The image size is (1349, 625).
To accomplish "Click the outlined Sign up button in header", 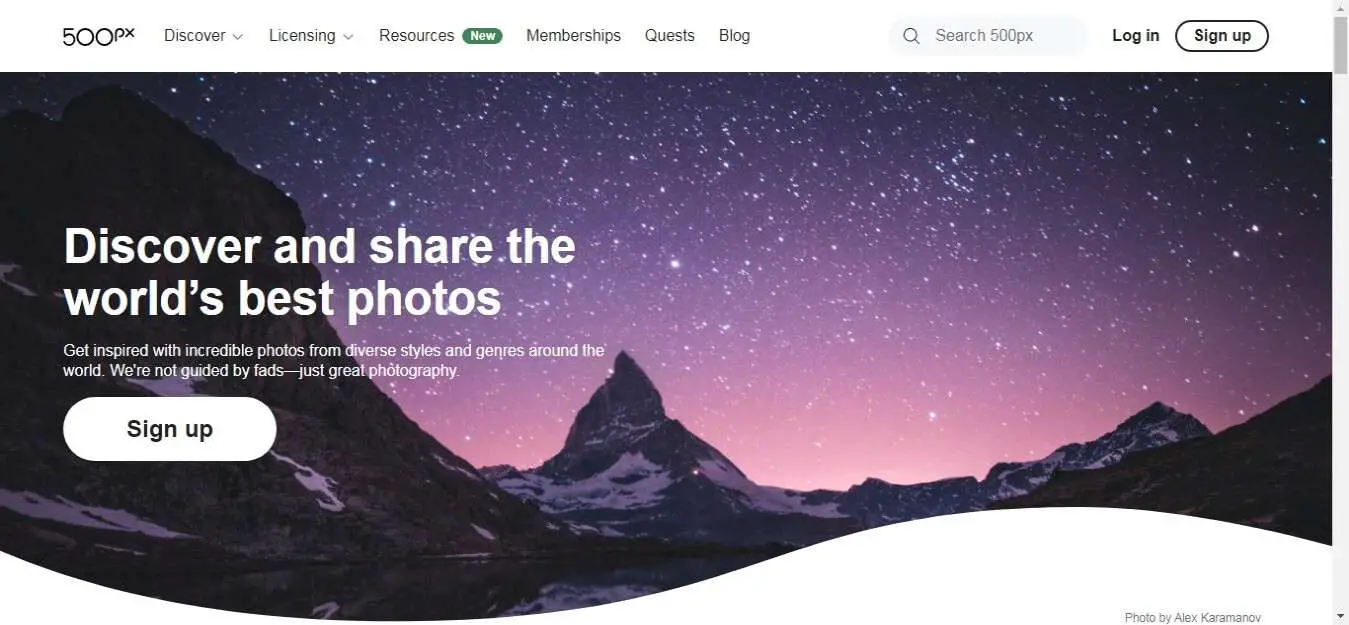I will click(1222, 36).
